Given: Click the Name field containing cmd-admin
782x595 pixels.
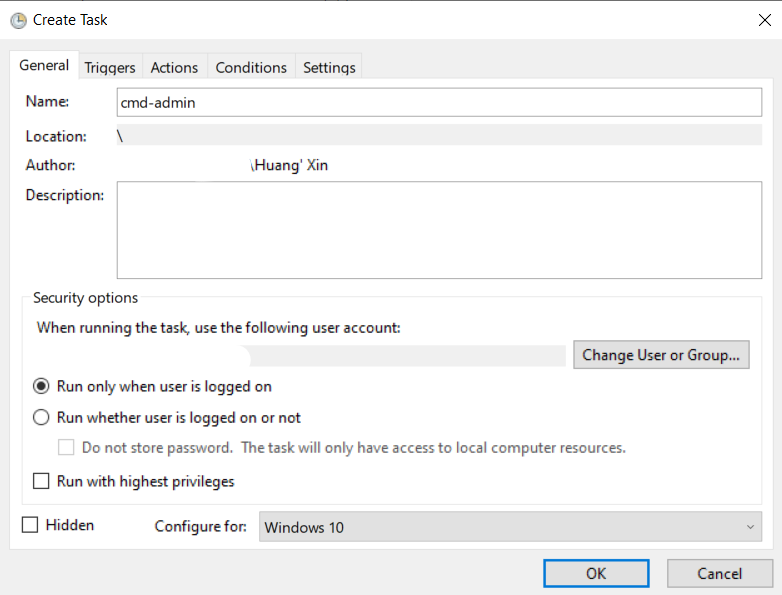Looking at the screenshot, I should [439, 102].
